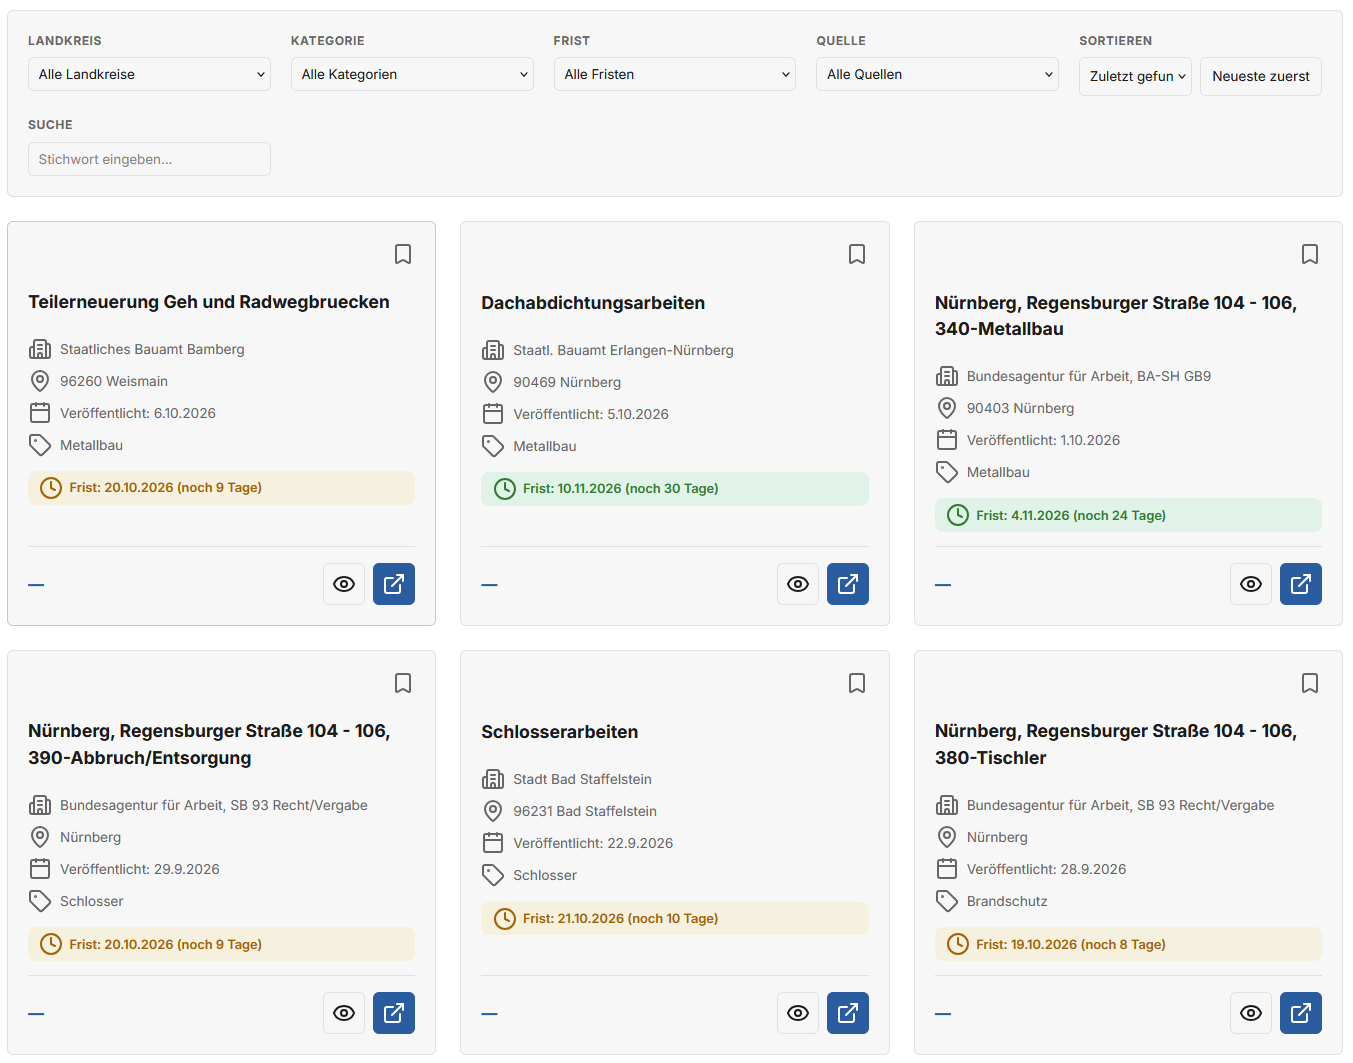Bookmark the Teilerneuerung Geh und Radwegbruecken card

coord(403,254)
